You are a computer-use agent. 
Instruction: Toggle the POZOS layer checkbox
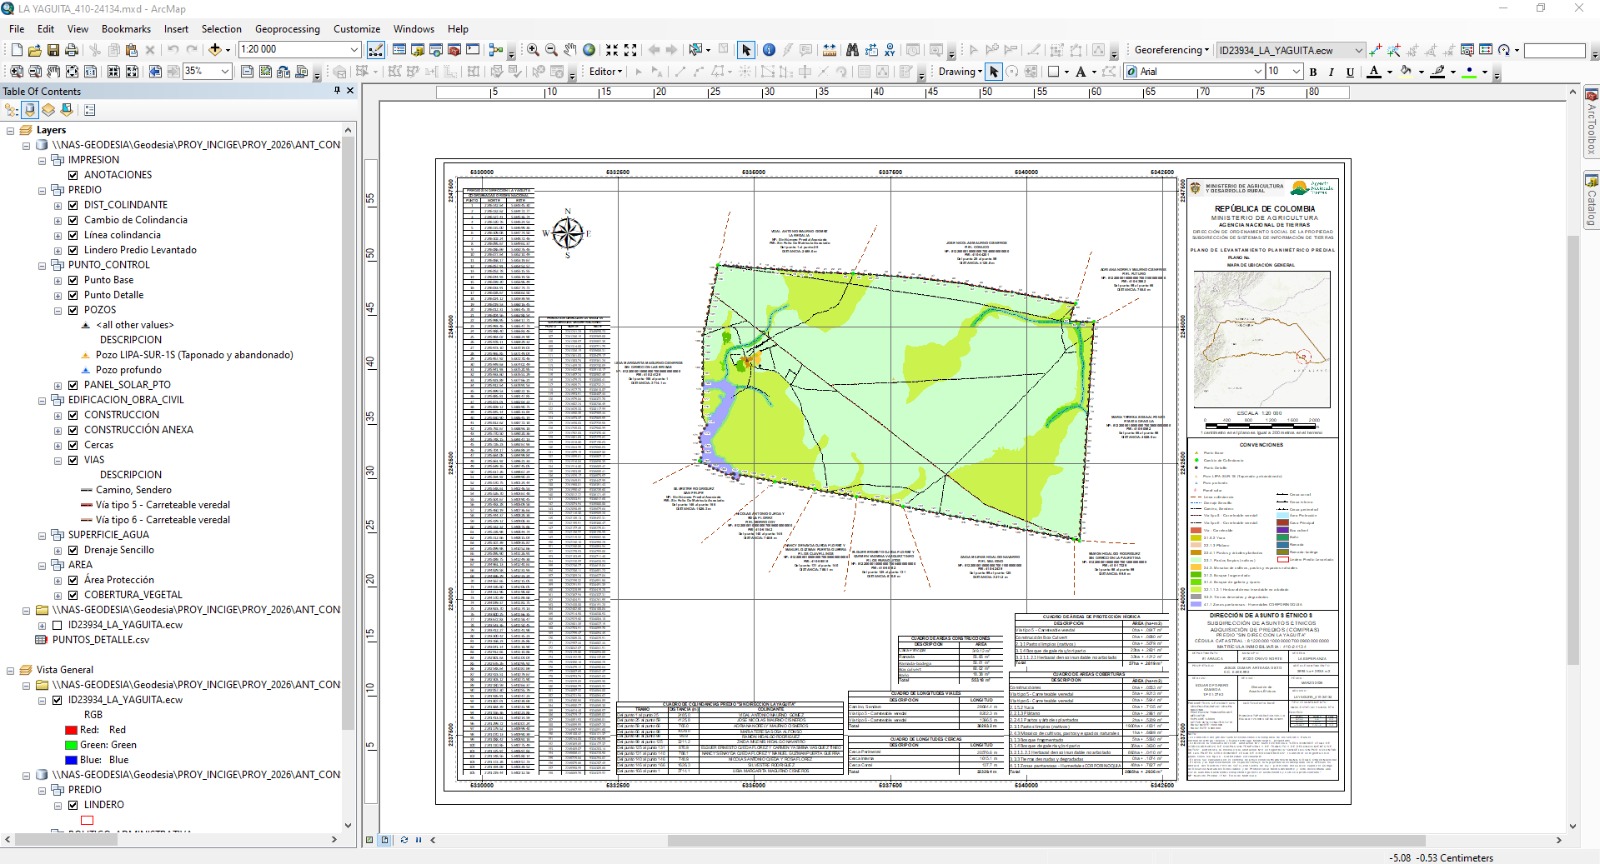(x=73, y=310)
